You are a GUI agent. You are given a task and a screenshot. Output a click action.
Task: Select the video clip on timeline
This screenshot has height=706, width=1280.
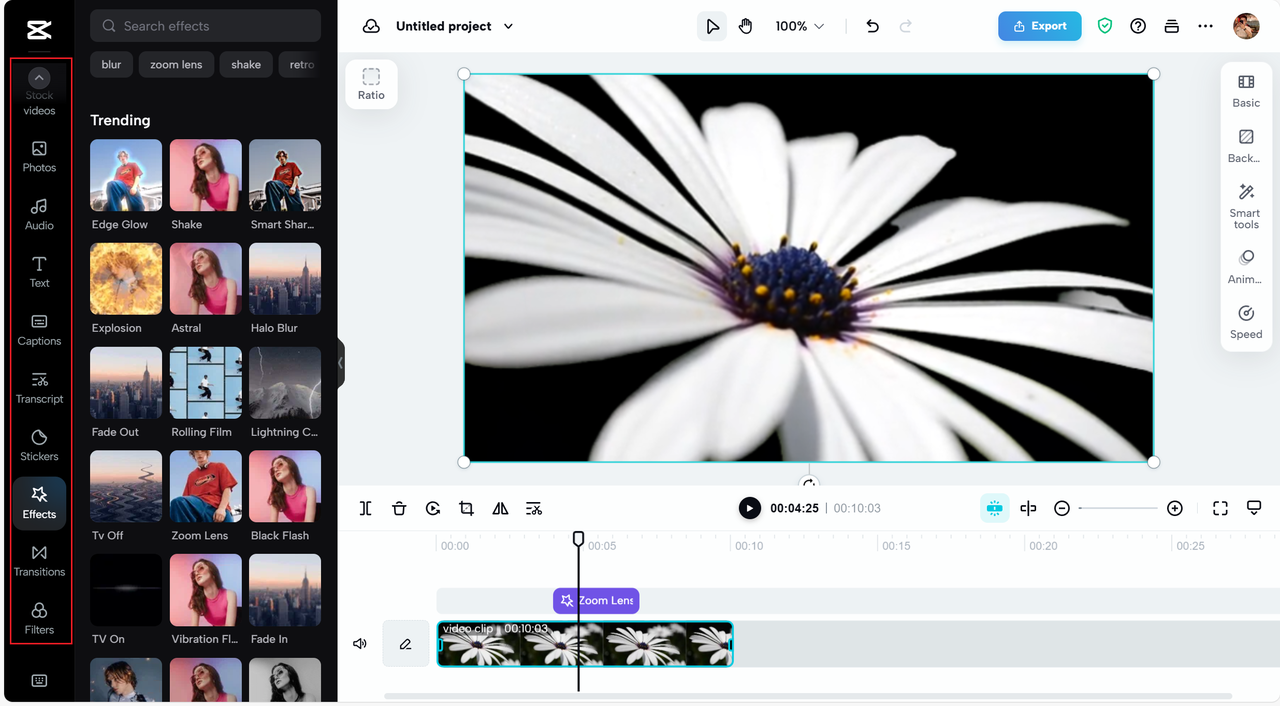pos(585,644)
